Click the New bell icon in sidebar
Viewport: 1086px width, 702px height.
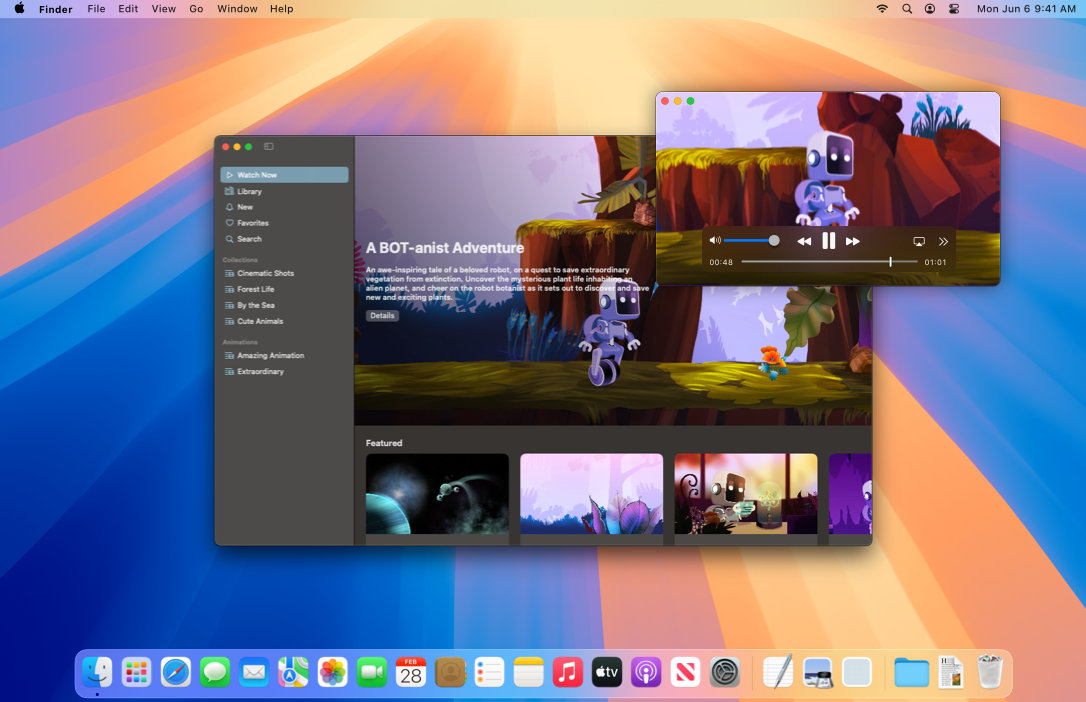pyautogui.click(x=231, y=206)
